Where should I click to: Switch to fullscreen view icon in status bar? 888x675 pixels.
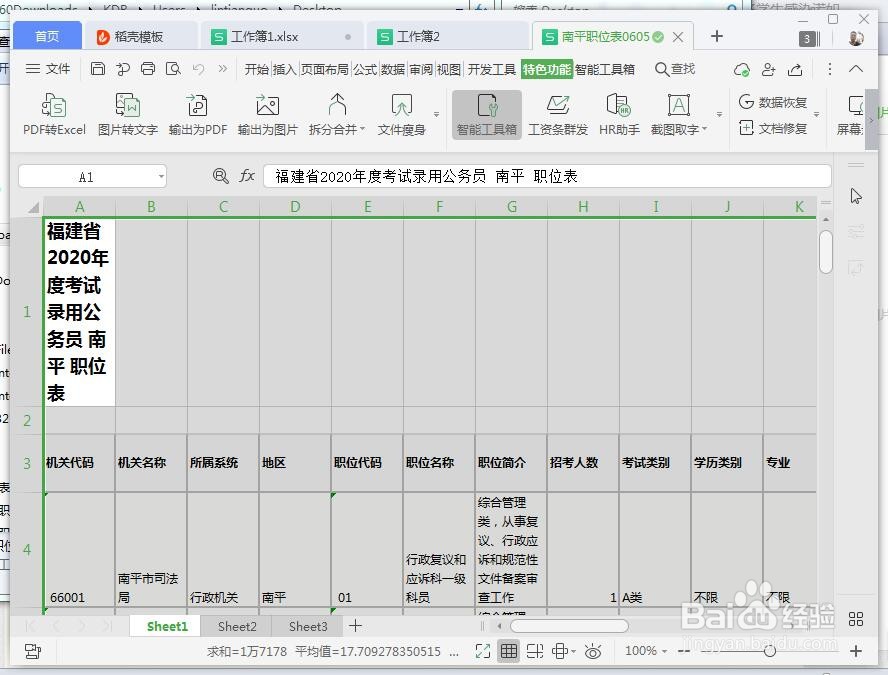click(483, 651)
